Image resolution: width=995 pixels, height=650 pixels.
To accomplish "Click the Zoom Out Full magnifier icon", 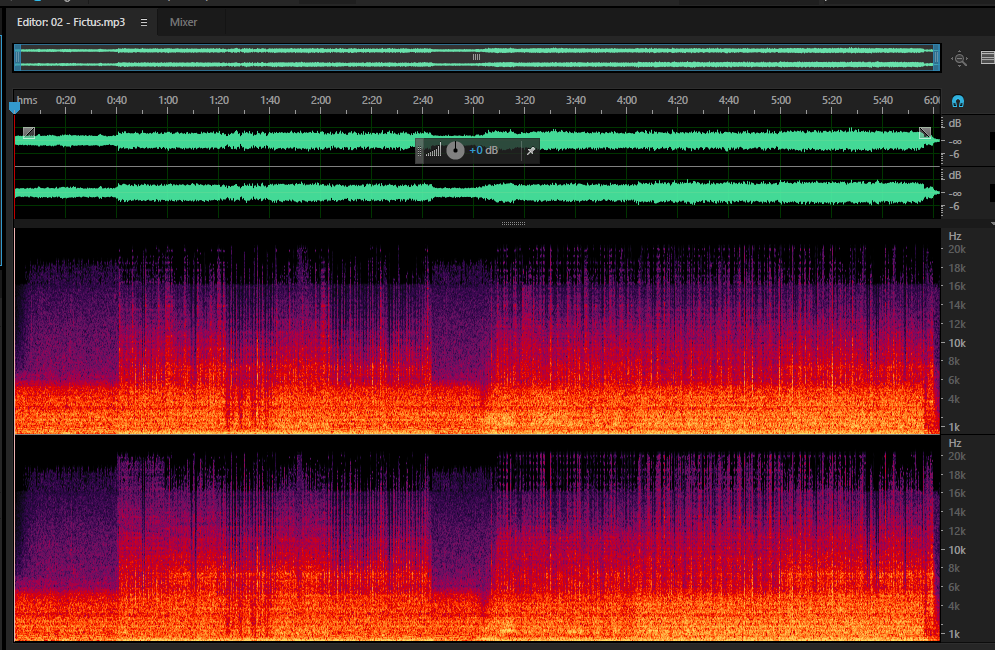I will tap(959, 59).
